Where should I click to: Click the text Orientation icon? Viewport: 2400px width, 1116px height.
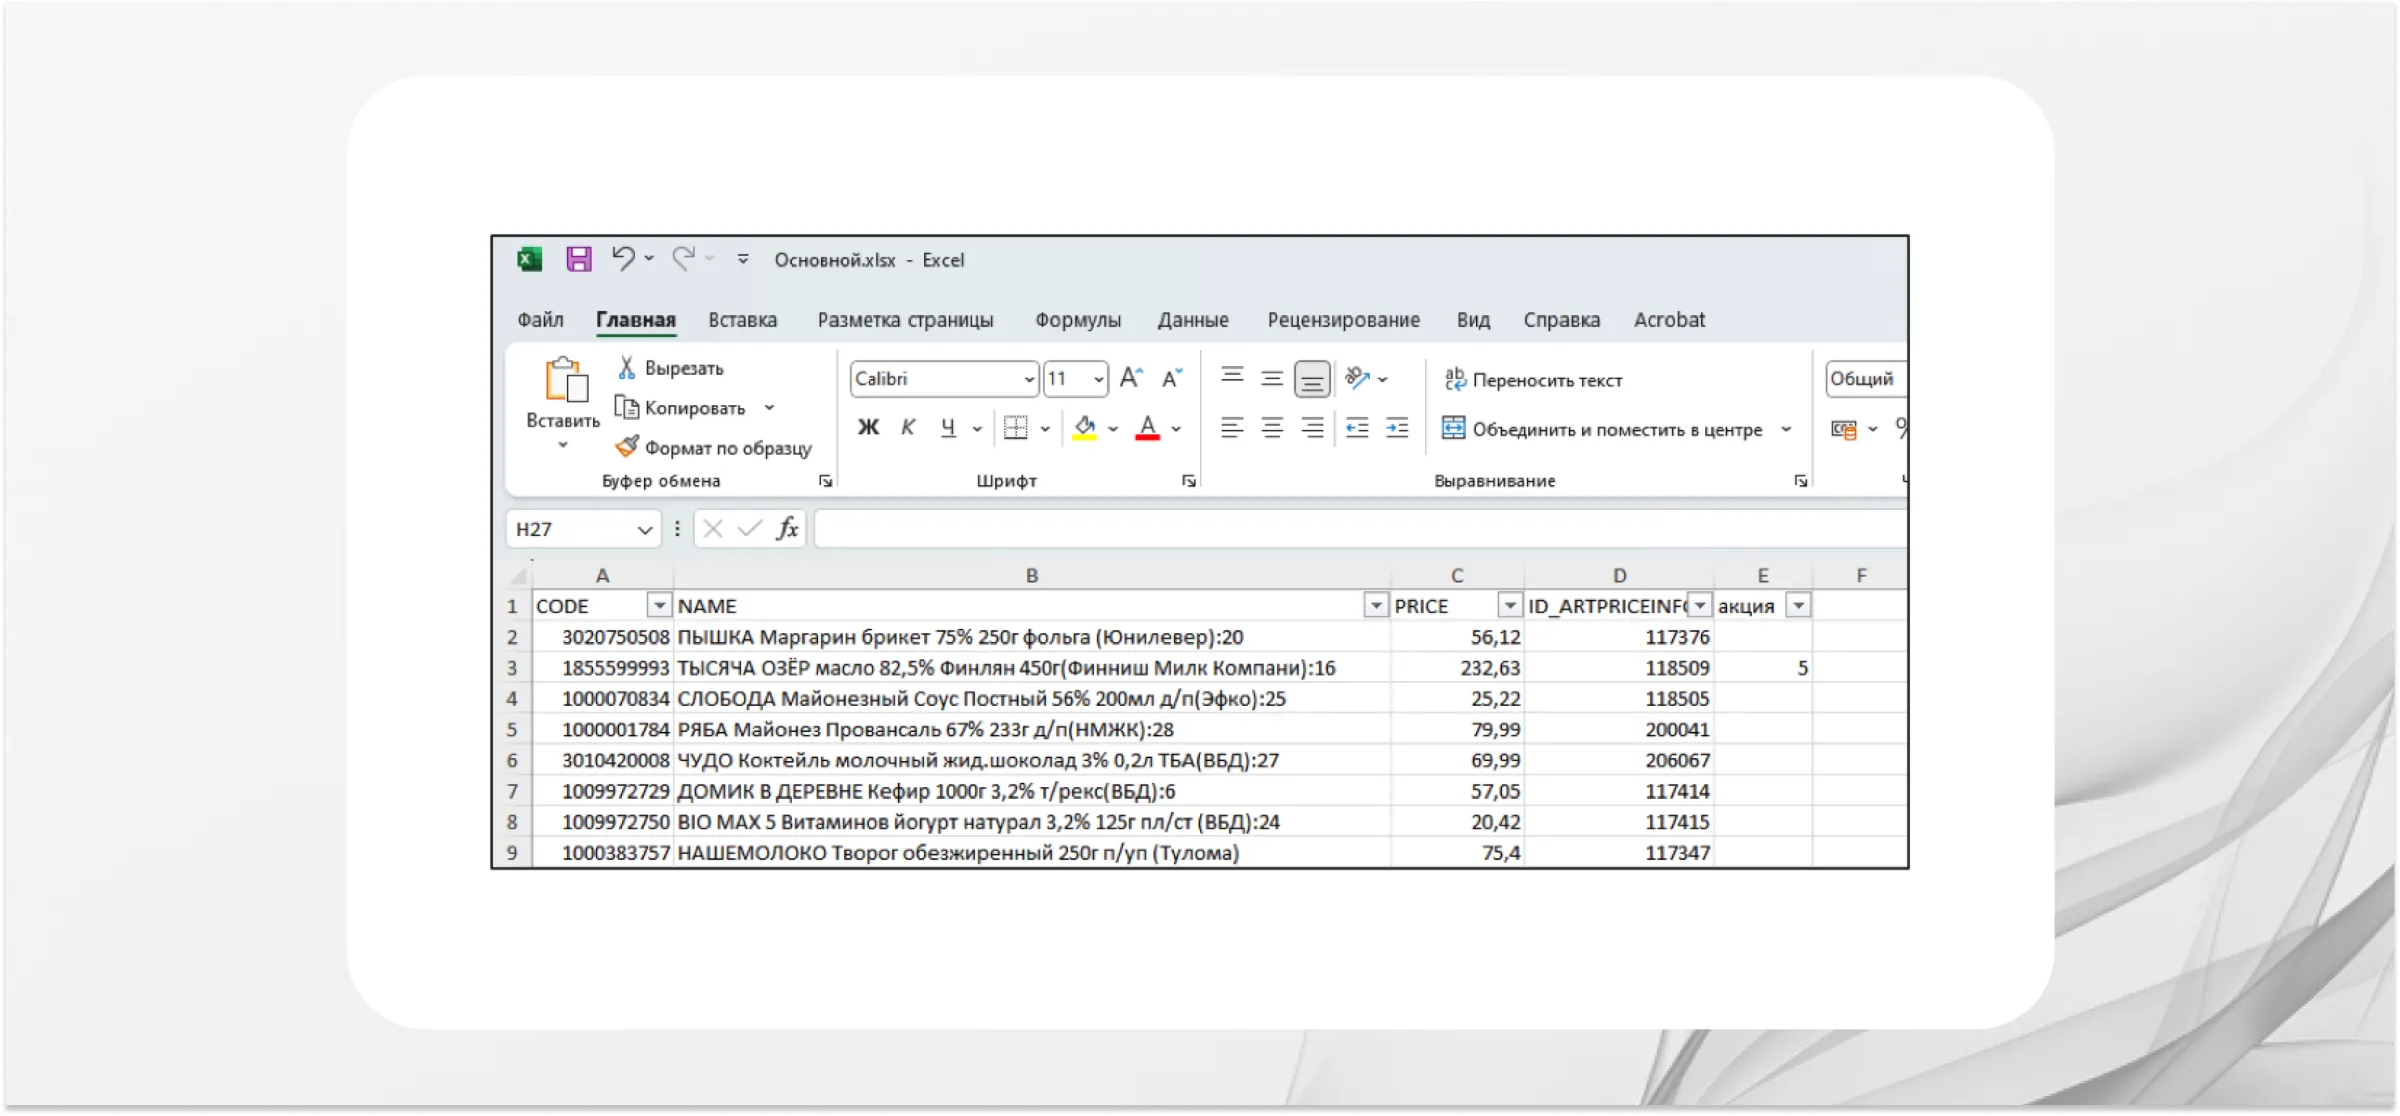coord(1357,378)
